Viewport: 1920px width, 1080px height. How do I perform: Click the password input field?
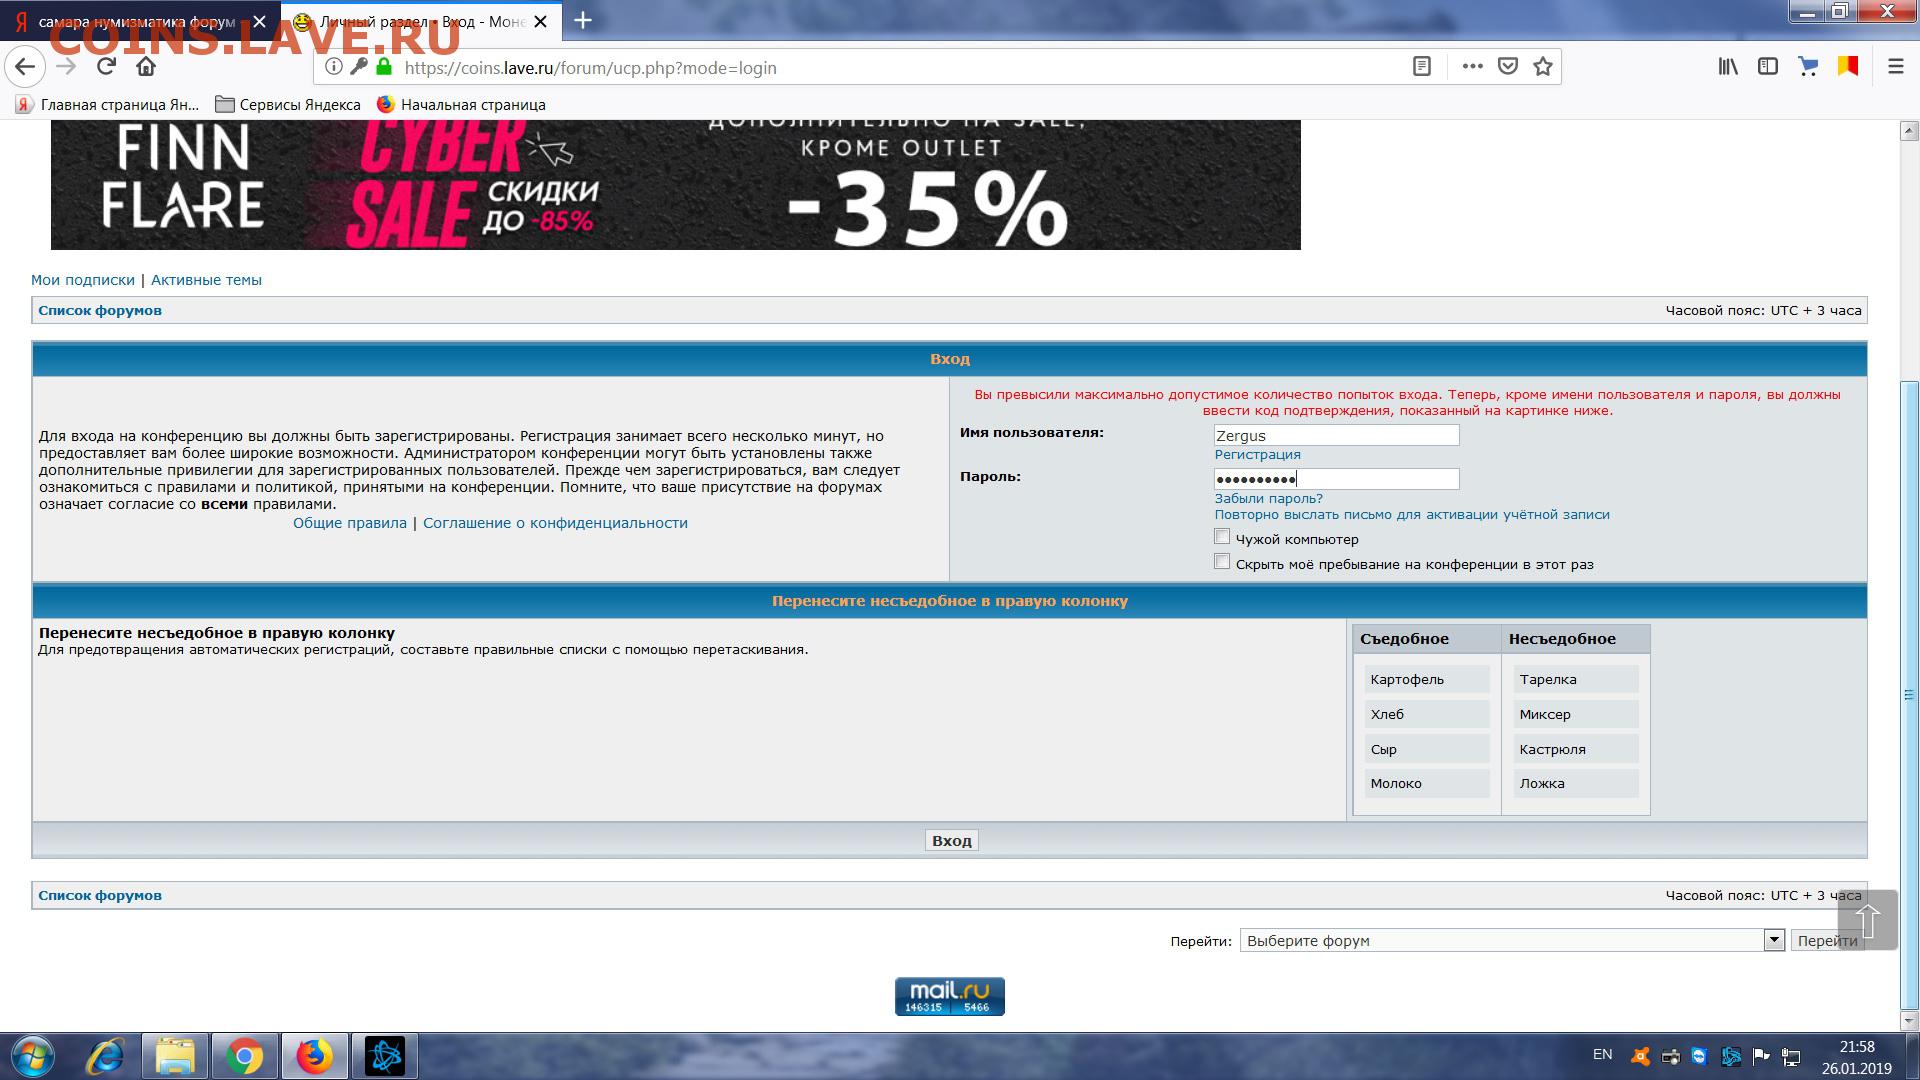pyautogui.click(x=1337, y=479)
